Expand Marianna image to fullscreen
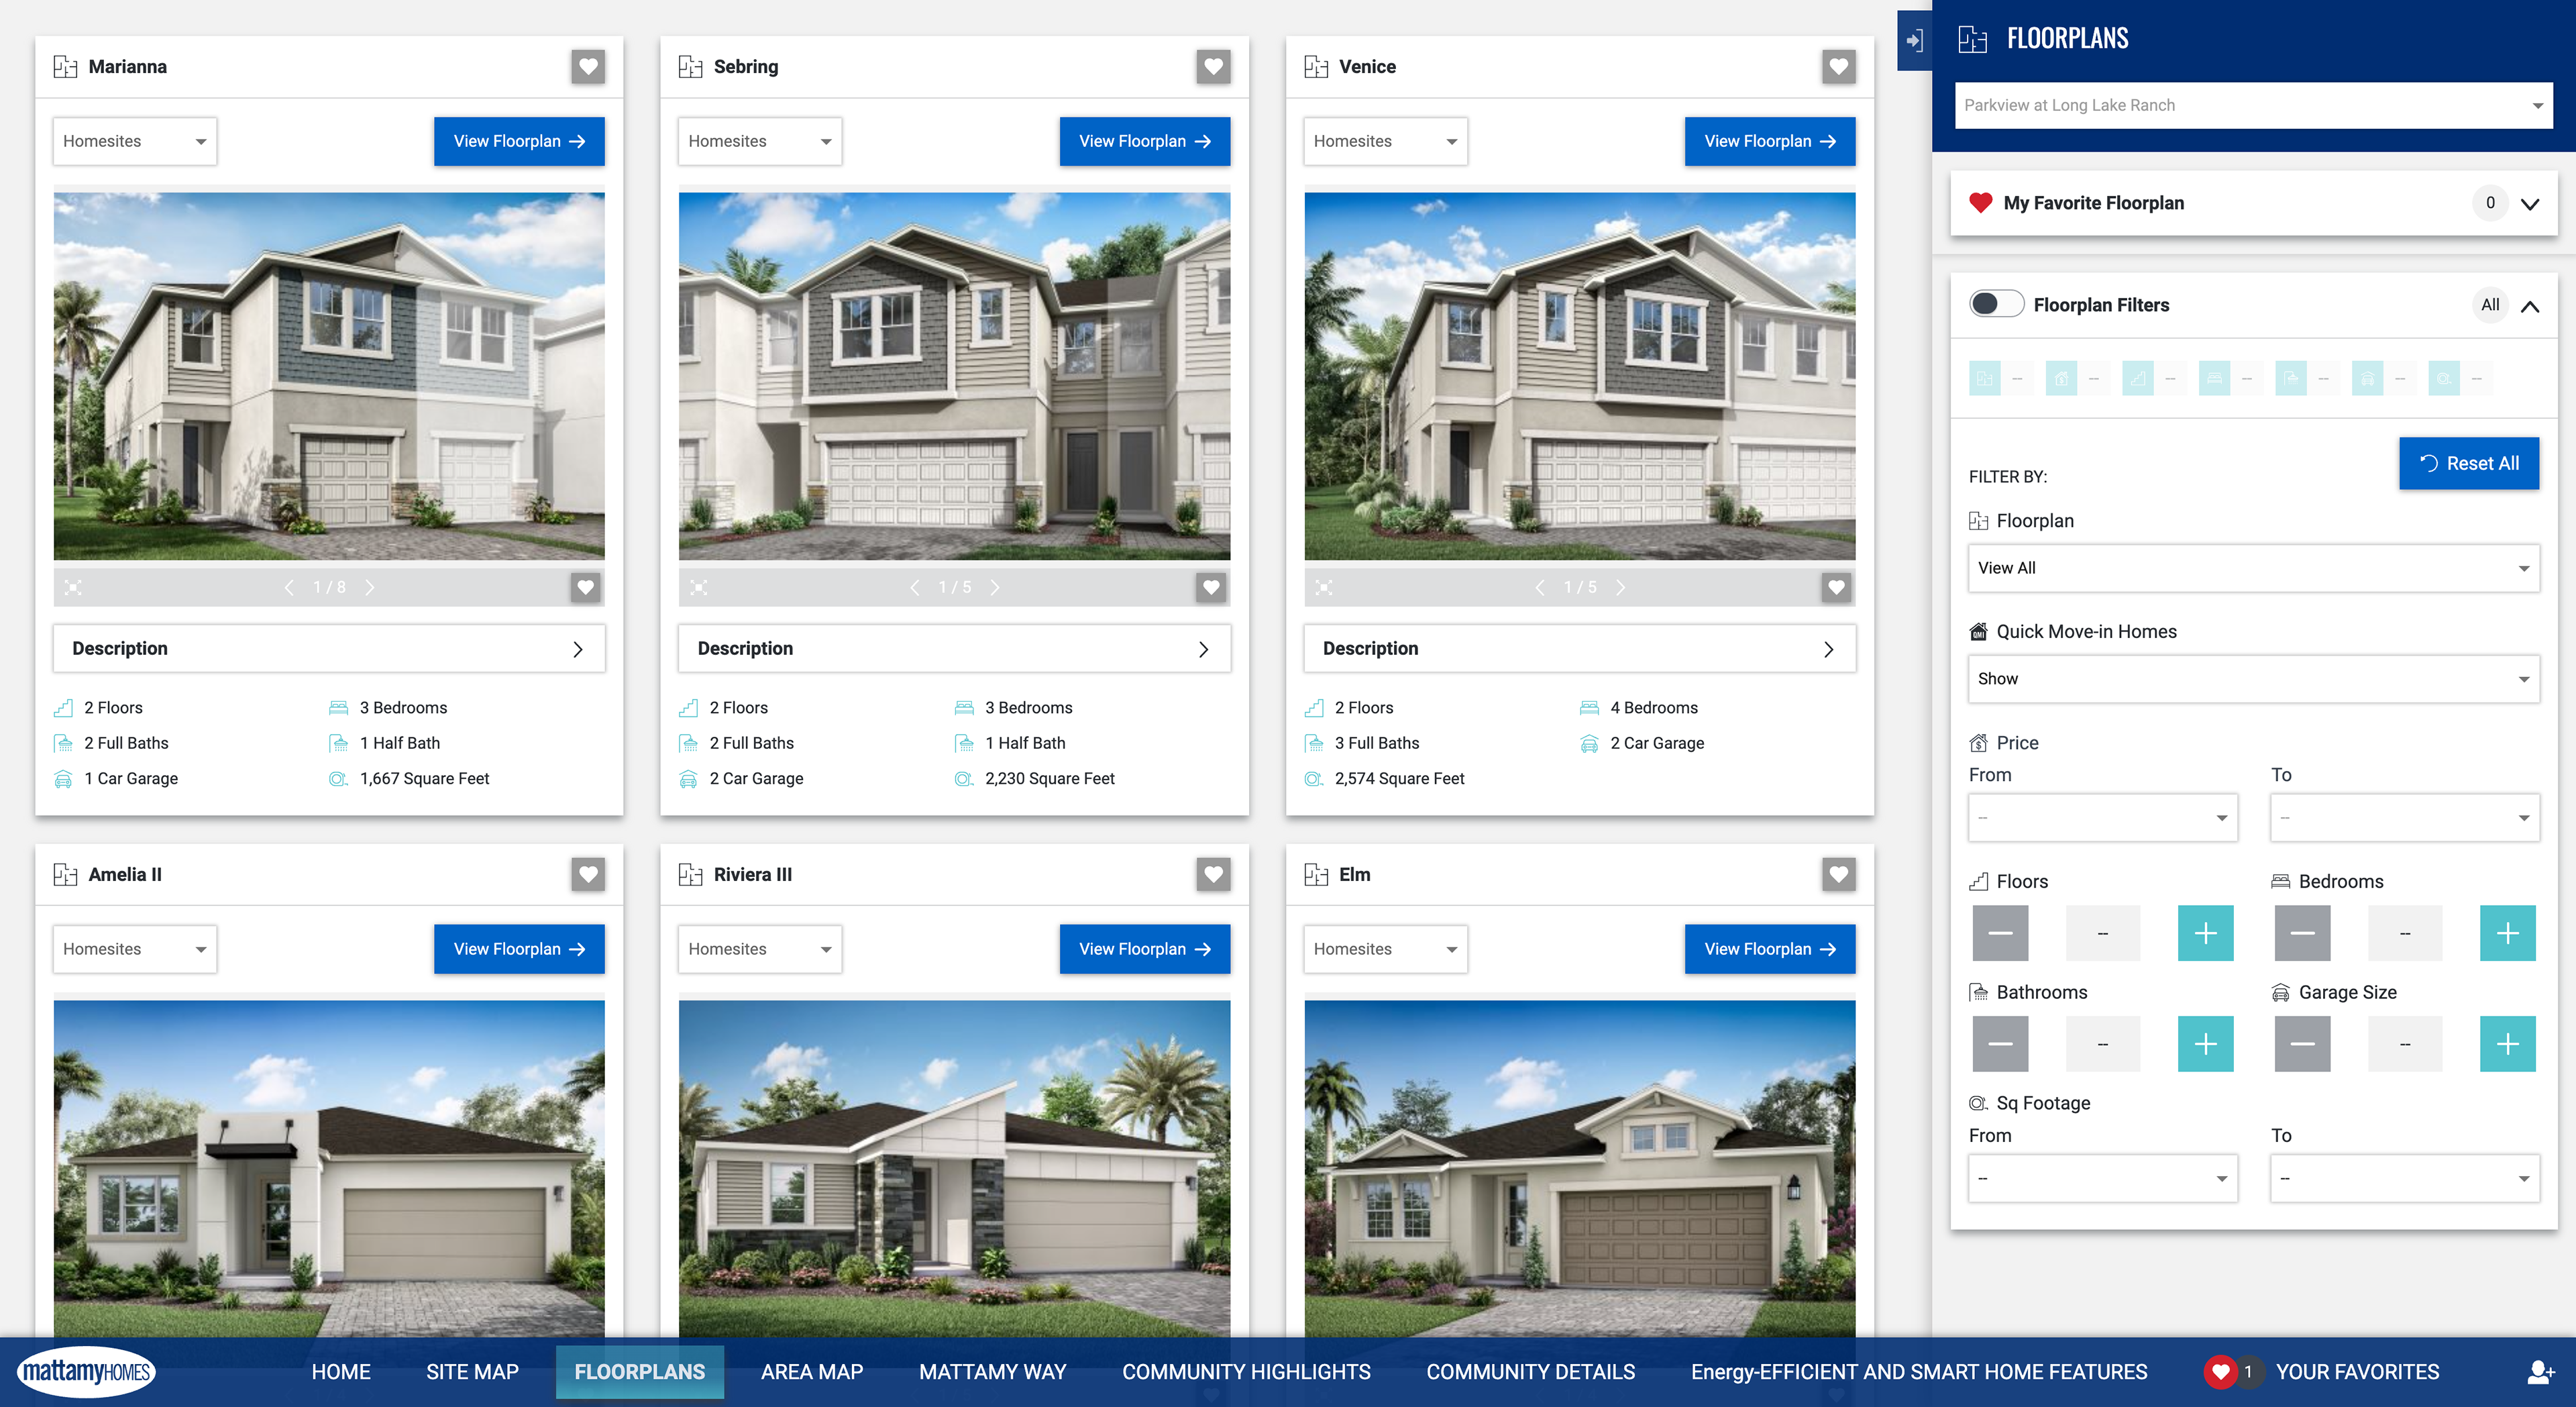2576x1407 pixels. (x=73, y=588)
